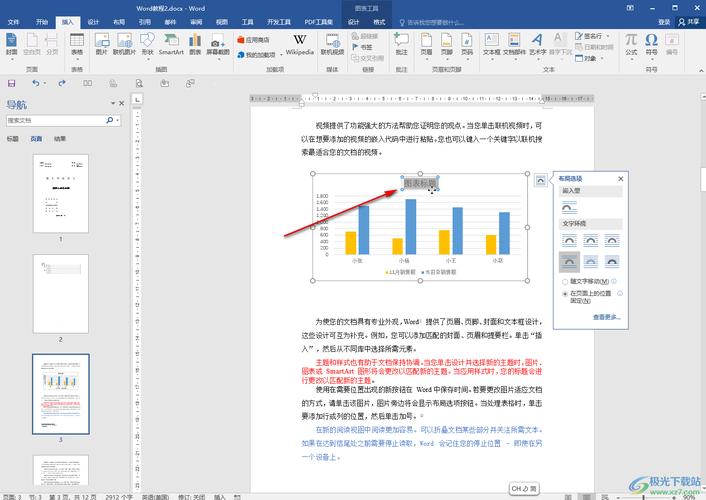
Task: Choose the Tight text wrapping option
Action: point(591,241)
